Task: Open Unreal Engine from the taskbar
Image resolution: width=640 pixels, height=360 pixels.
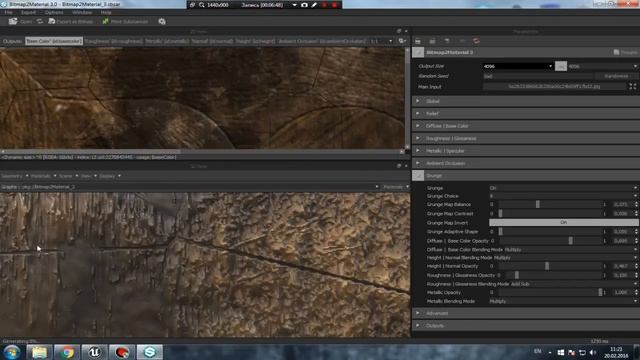Action: pos(94,352)
